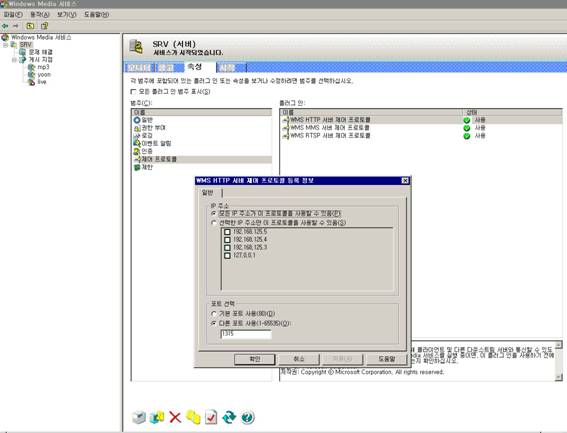
Task: Click green status icon of WMS HTTP plug-in
Action: point(467,120)
